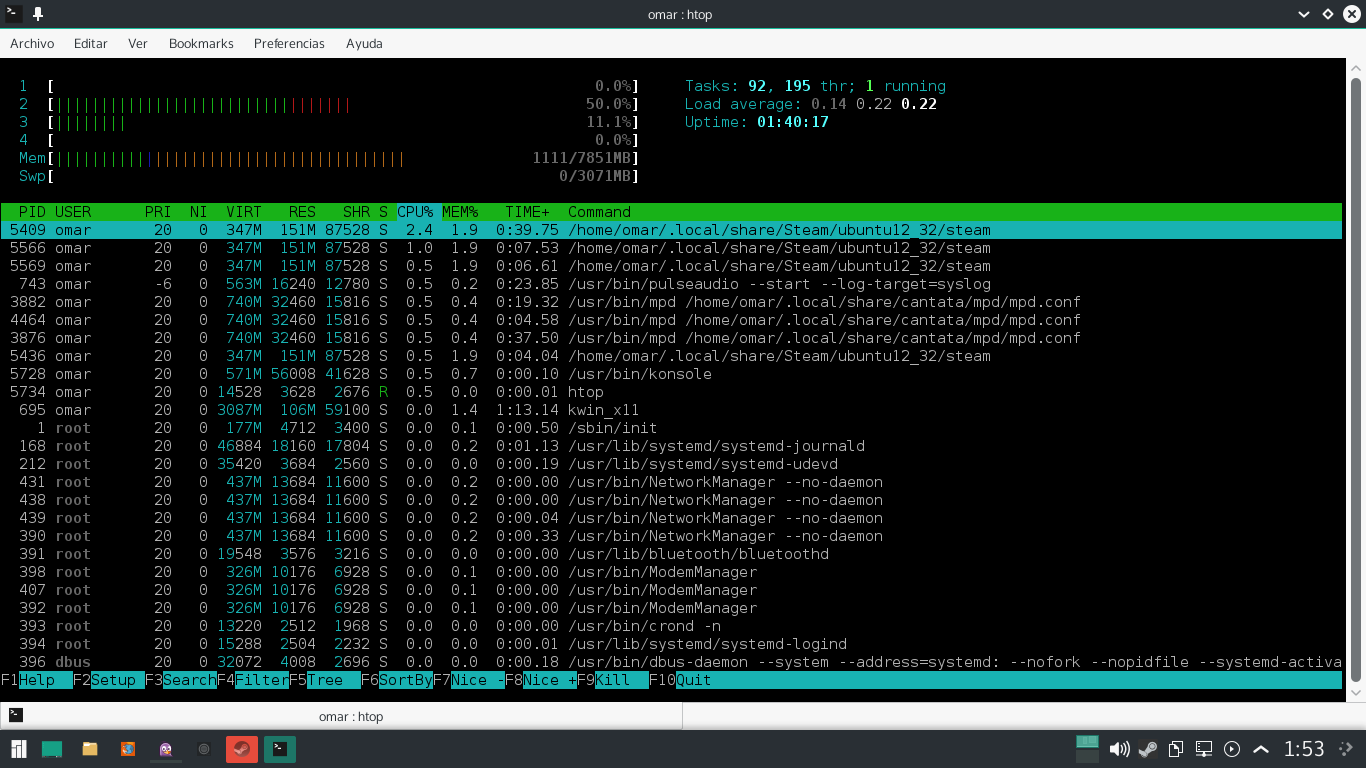The height and width of the screenshot is (768, 1366).
Task: Select the kwin_x11 process row
Action: [671, 410]
